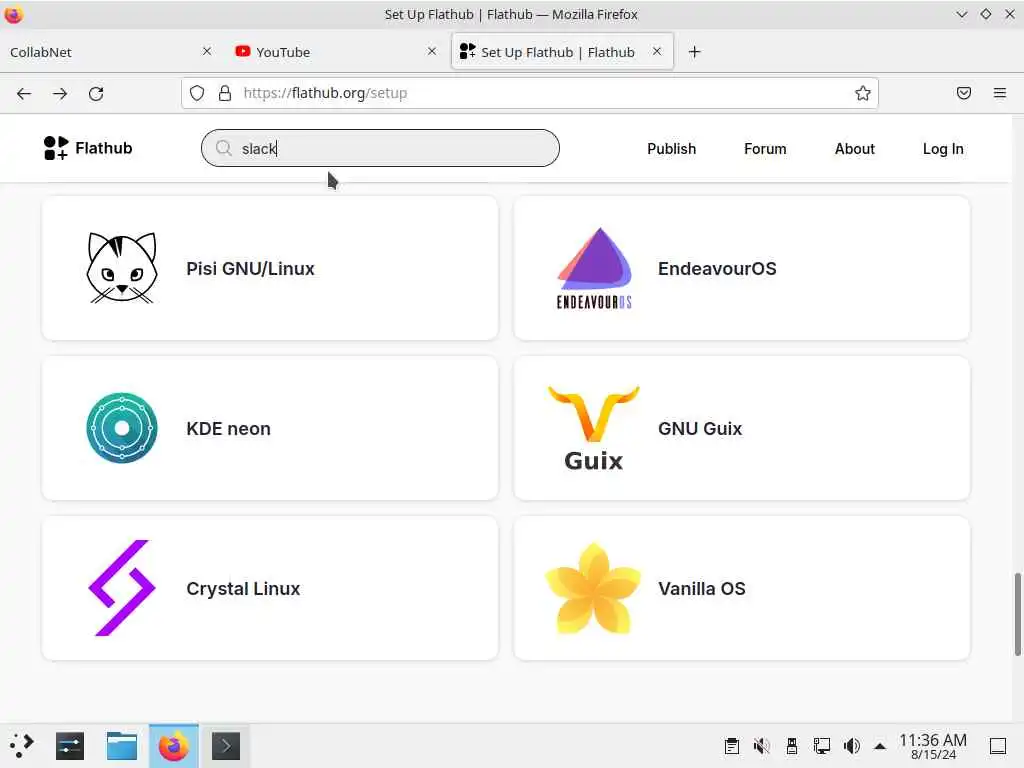Go to the Forum link

tap(765, 149)
